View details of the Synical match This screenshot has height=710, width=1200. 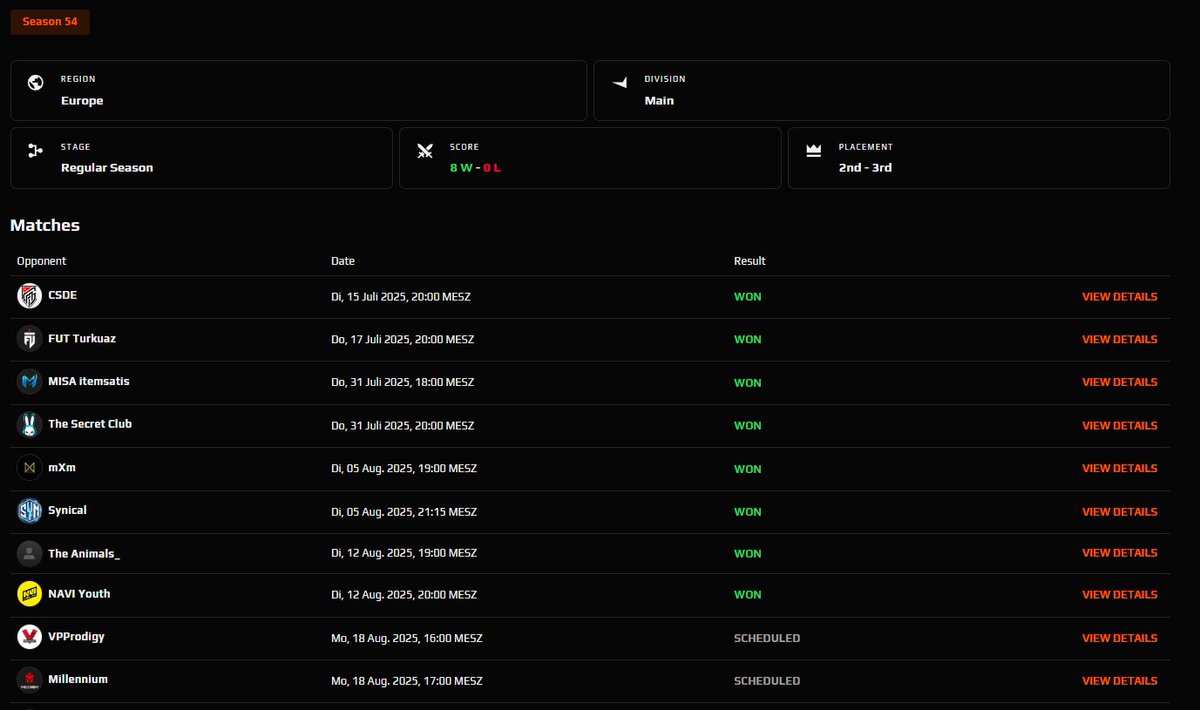pos(1119,511)
